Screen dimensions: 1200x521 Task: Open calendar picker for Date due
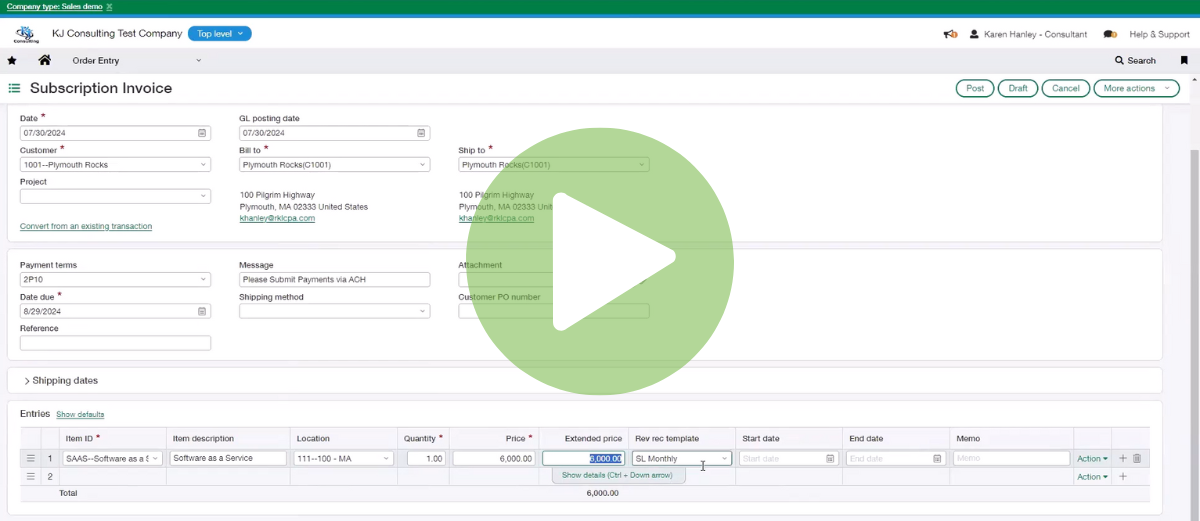pos(202,312)
